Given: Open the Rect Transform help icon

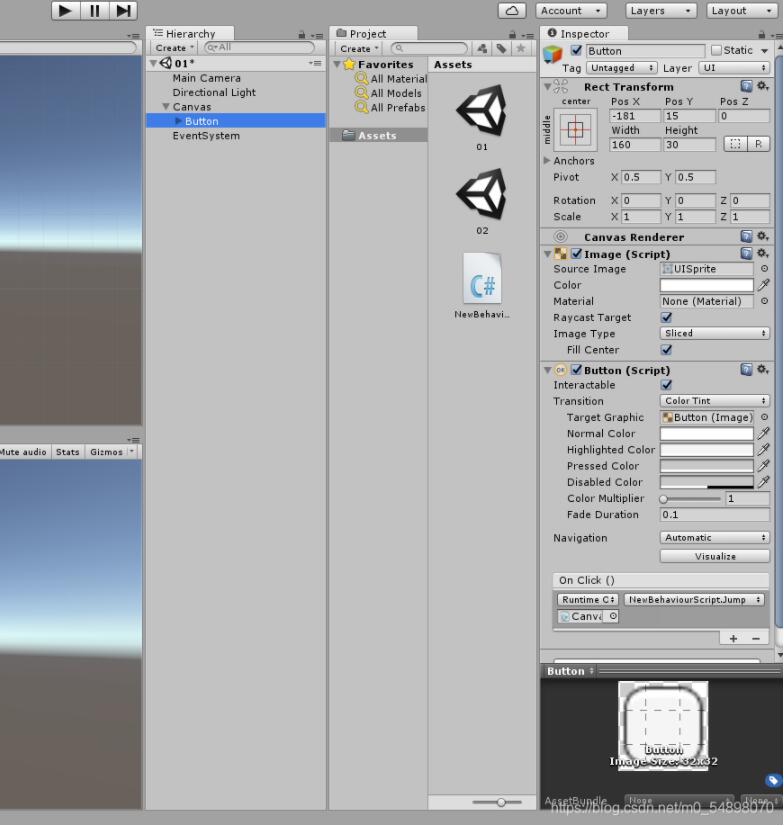Looking at the screenshot, I should tap(747, 87).
